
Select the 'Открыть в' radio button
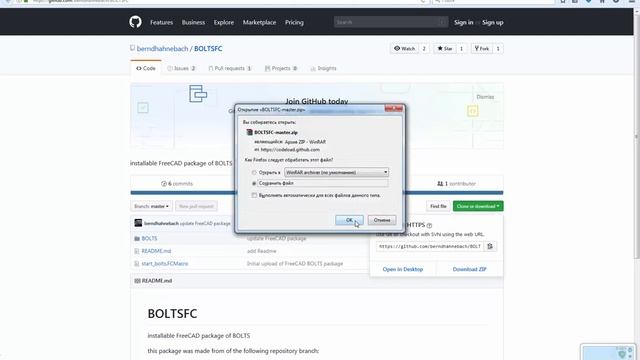[x=254, y=173]
